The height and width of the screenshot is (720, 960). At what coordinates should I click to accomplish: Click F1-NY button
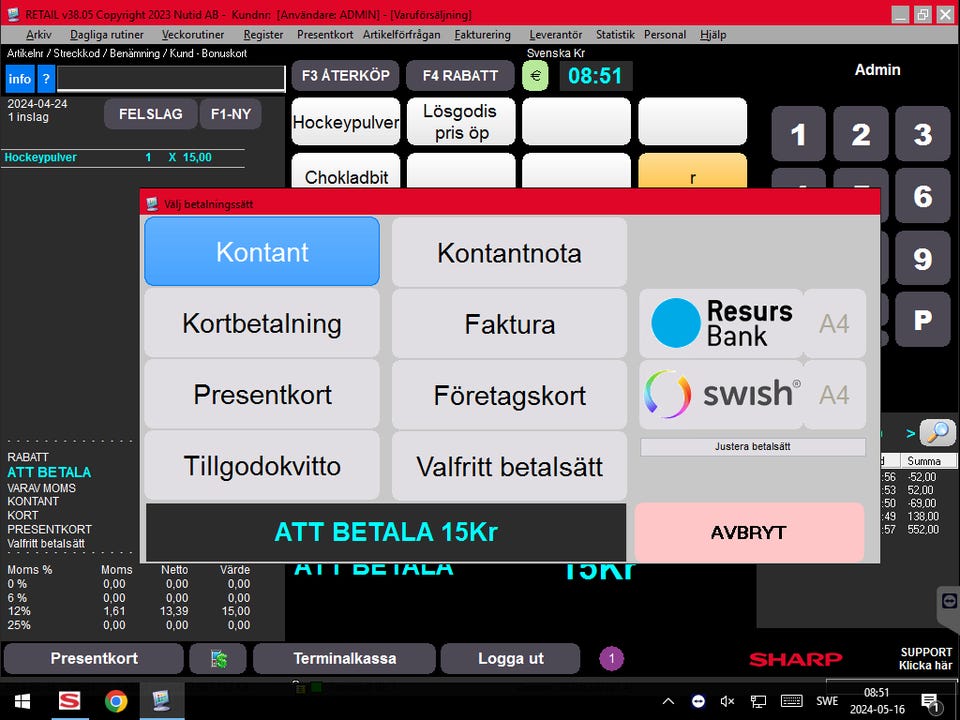[x=231, y=114]
